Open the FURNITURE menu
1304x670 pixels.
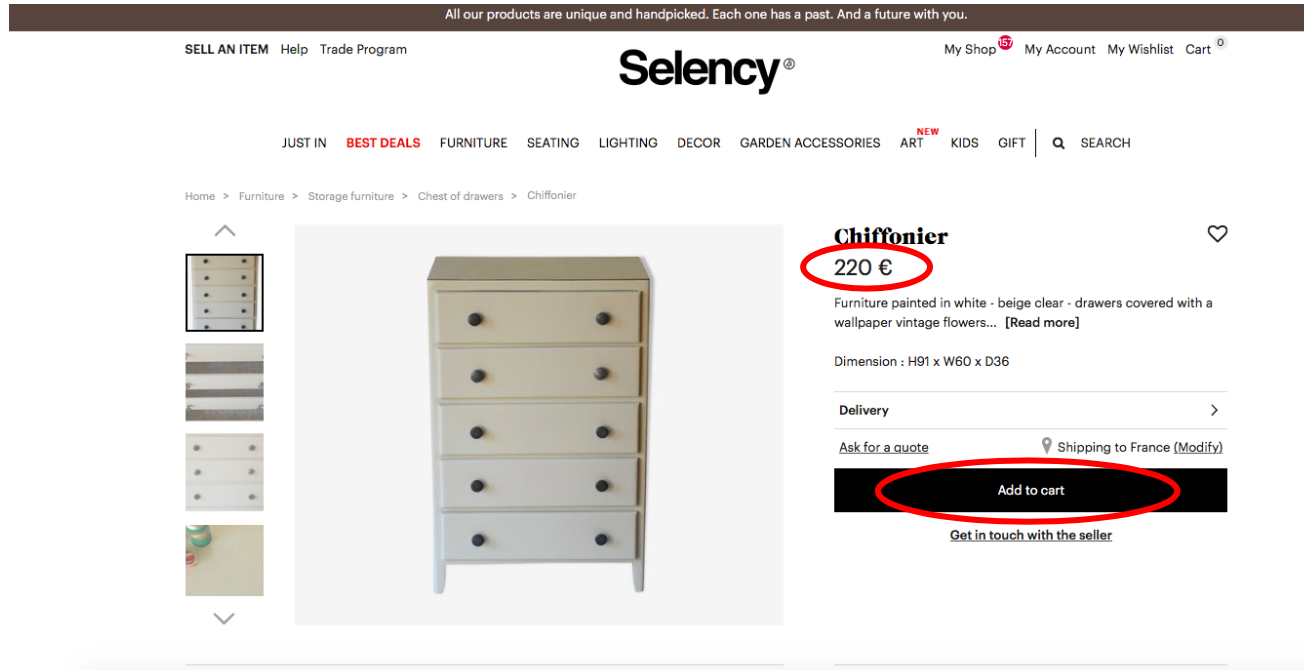click(x=474, y=143)
